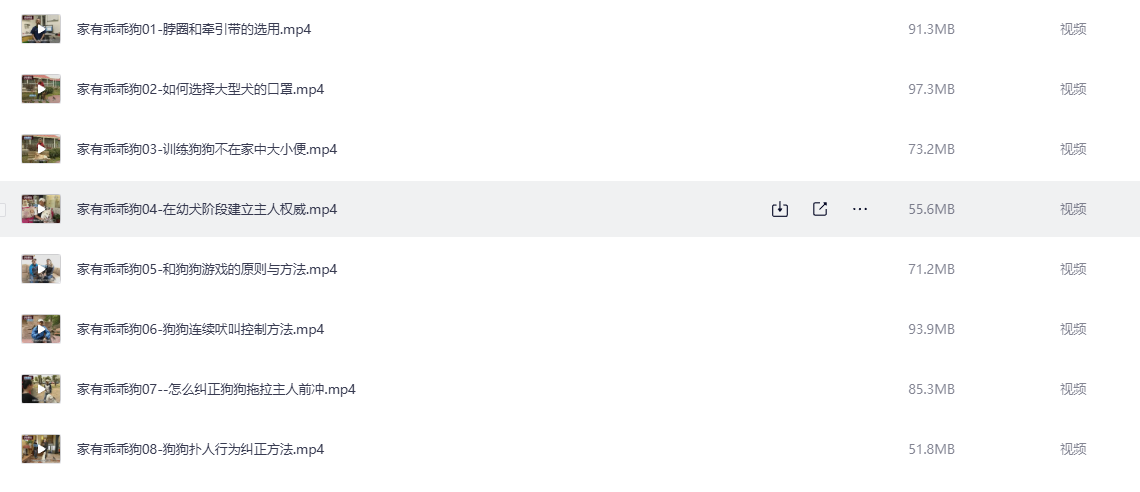Click file name 家有乖乖狗04-在幼犬阶段建立主人权威.mp4
The width and height of the screenshot is (1140, 492).
tap(207, 209)
